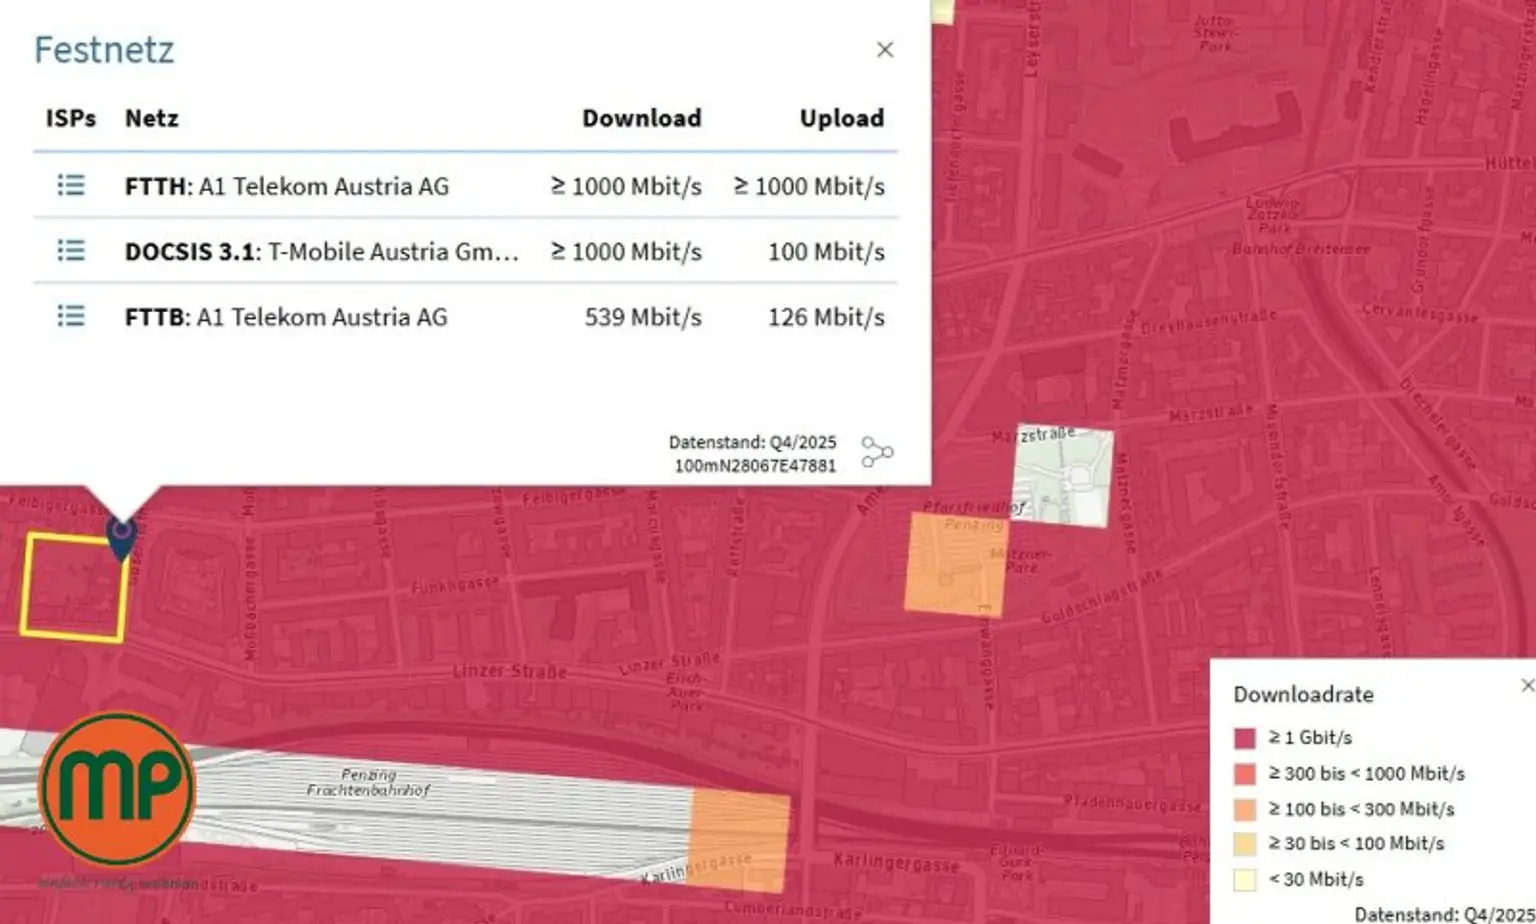
Task: Click the FTTH download value ≥ 1000 Mbit/s
Action: [x=627, y=186]
